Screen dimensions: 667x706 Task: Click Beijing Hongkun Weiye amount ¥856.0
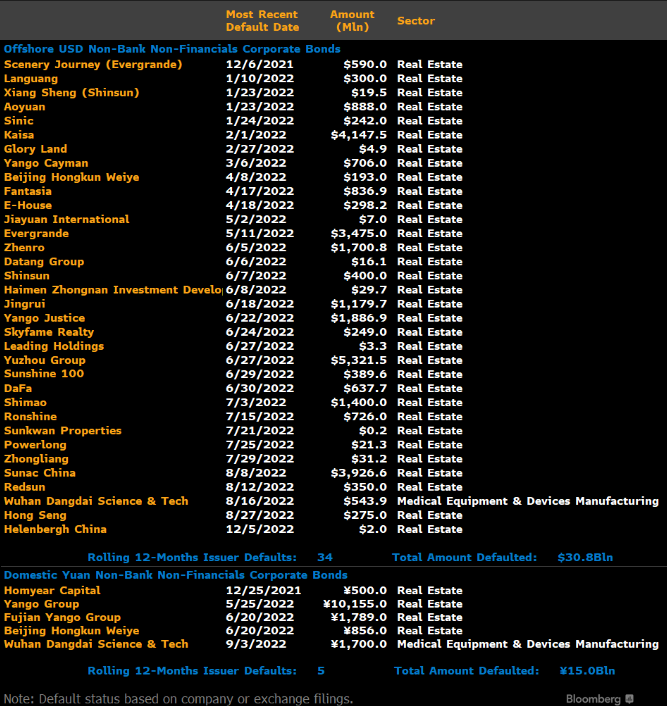(x=365, y=631)
